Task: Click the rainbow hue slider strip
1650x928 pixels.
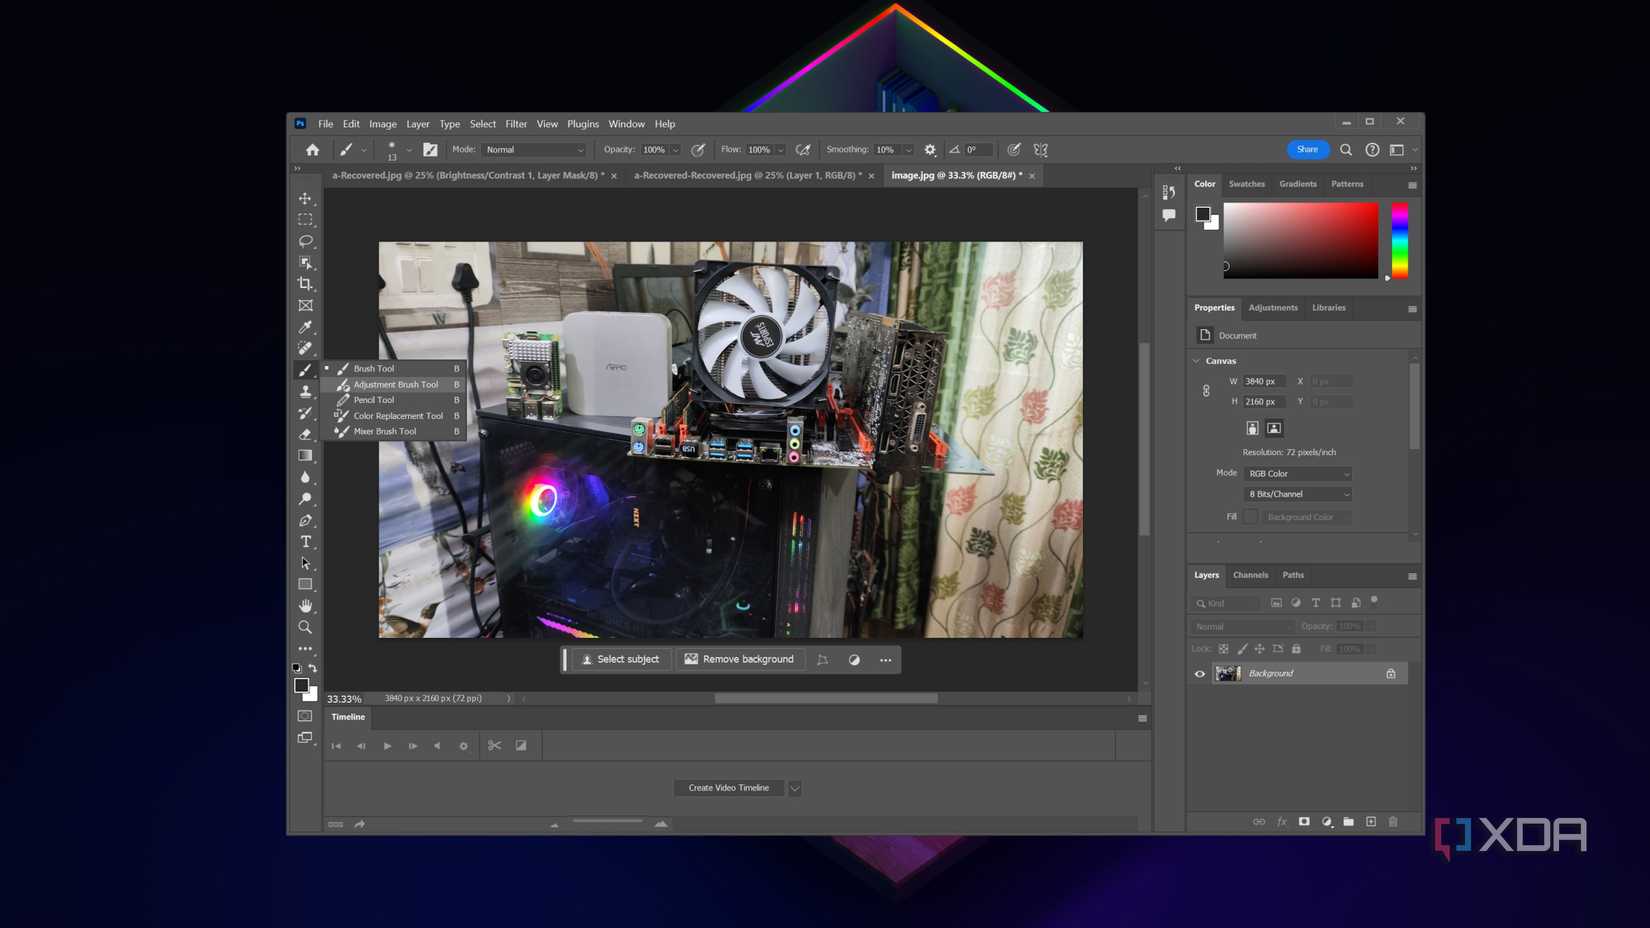Action: point(1400,241)
